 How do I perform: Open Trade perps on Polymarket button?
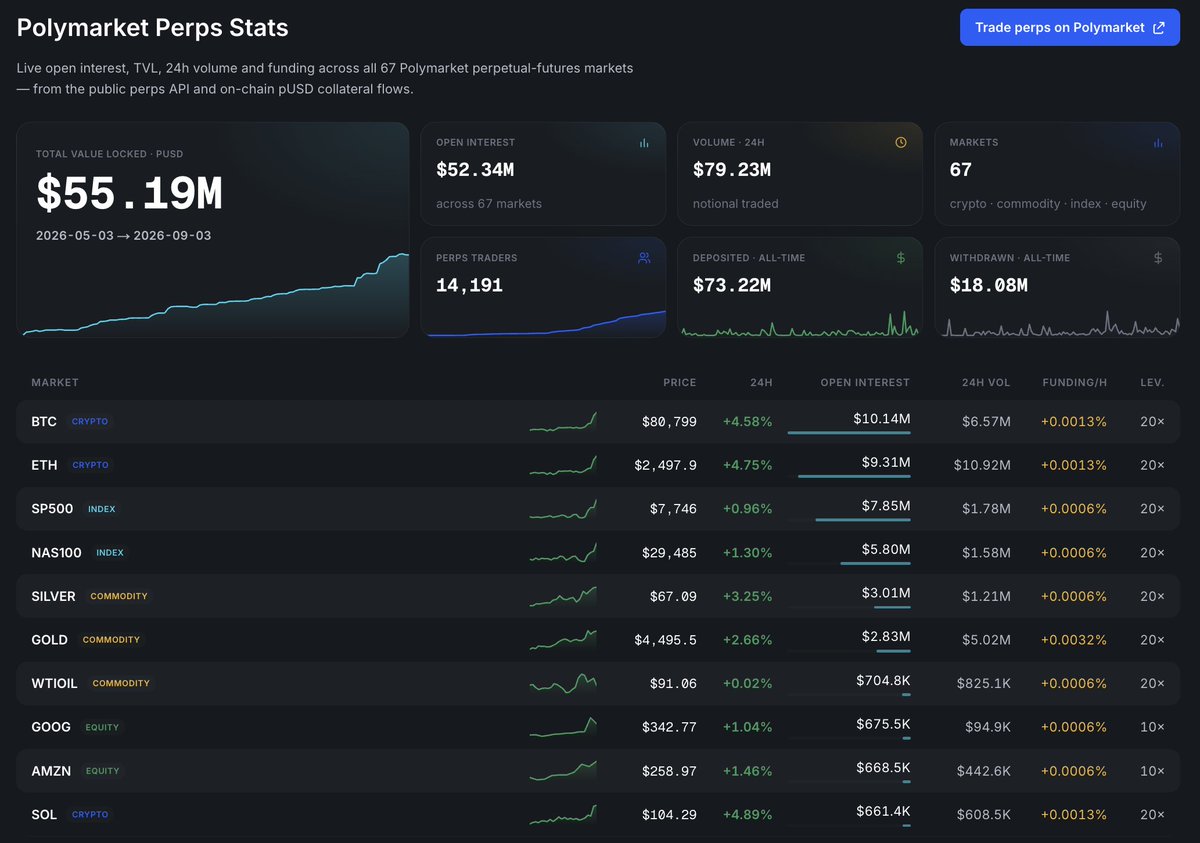point(1069,28)
